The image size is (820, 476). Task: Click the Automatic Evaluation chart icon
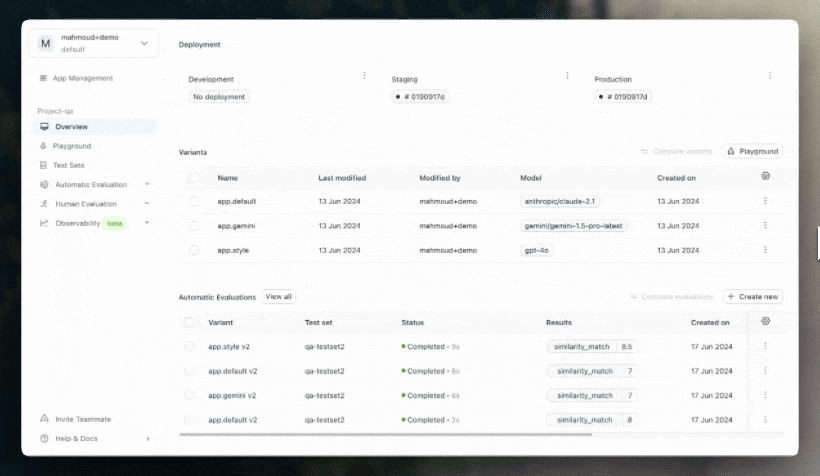(44, 185)
